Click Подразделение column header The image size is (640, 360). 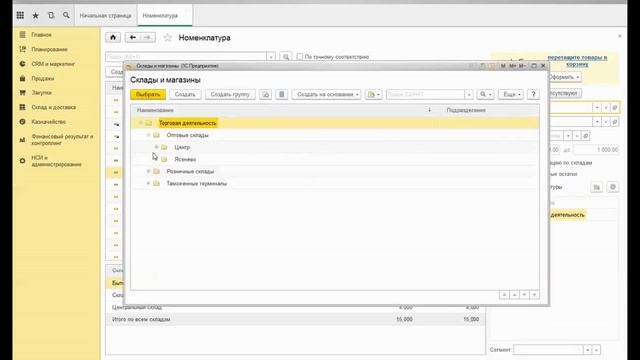click(490, 110)
